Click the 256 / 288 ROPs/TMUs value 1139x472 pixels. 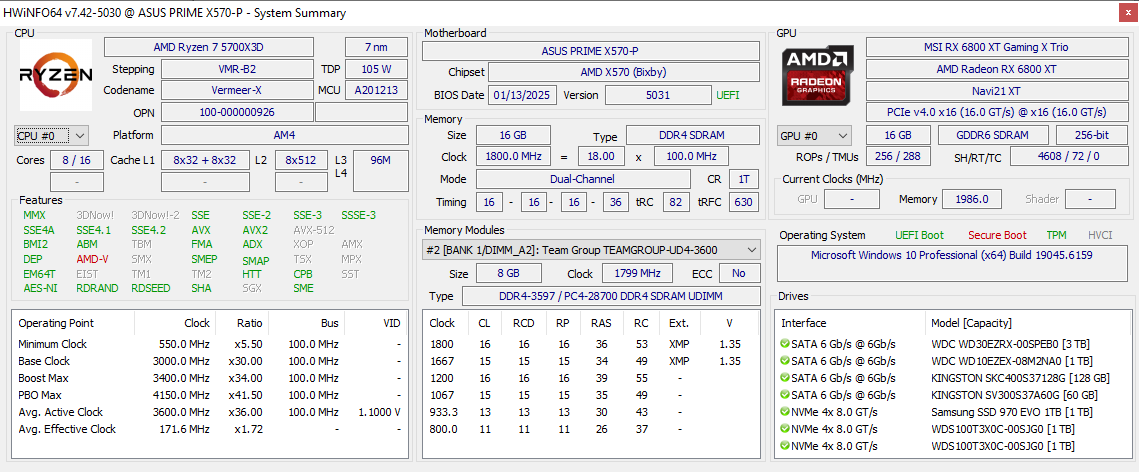898,157
